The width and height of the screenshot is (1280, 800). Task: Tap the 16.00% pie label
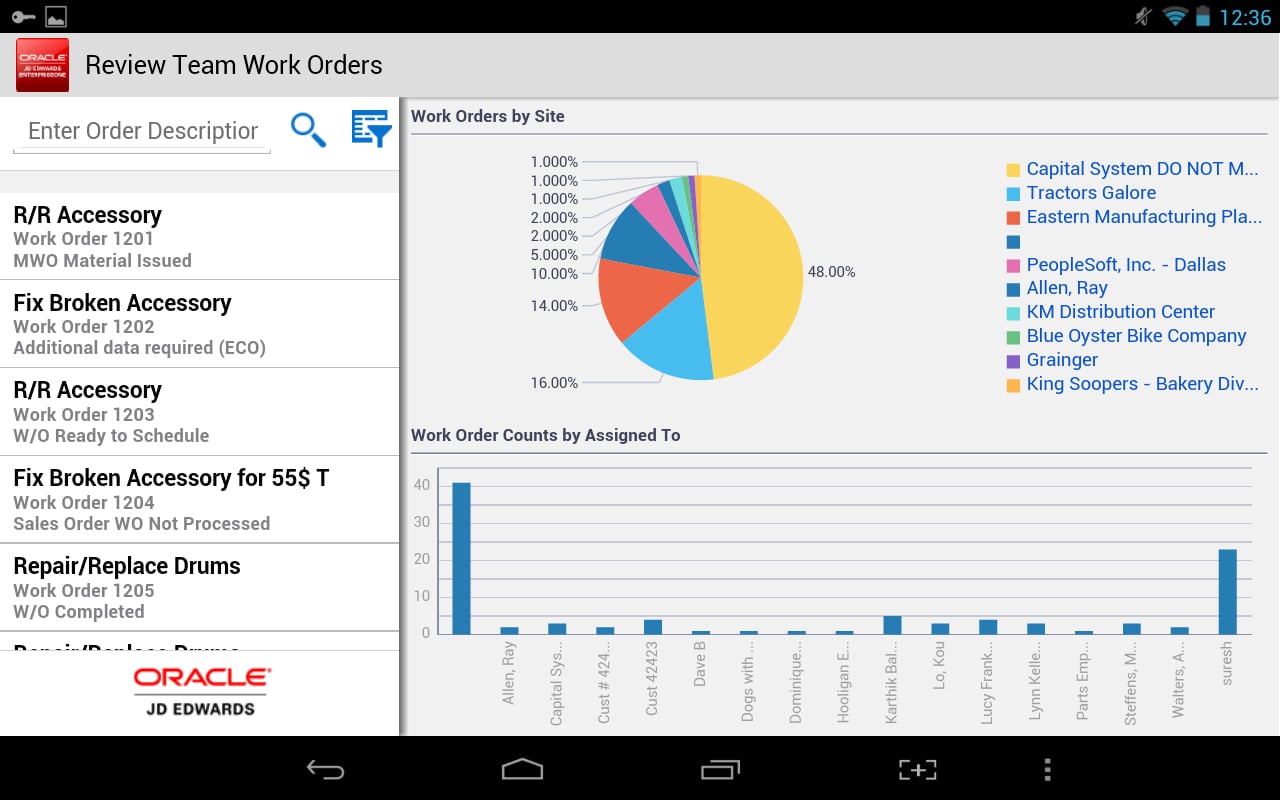554,383
